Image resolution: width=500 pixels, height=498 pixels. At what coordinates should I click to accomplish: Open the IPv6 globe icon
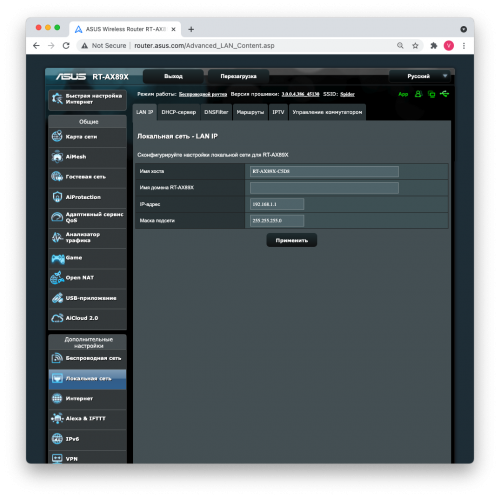57,439
